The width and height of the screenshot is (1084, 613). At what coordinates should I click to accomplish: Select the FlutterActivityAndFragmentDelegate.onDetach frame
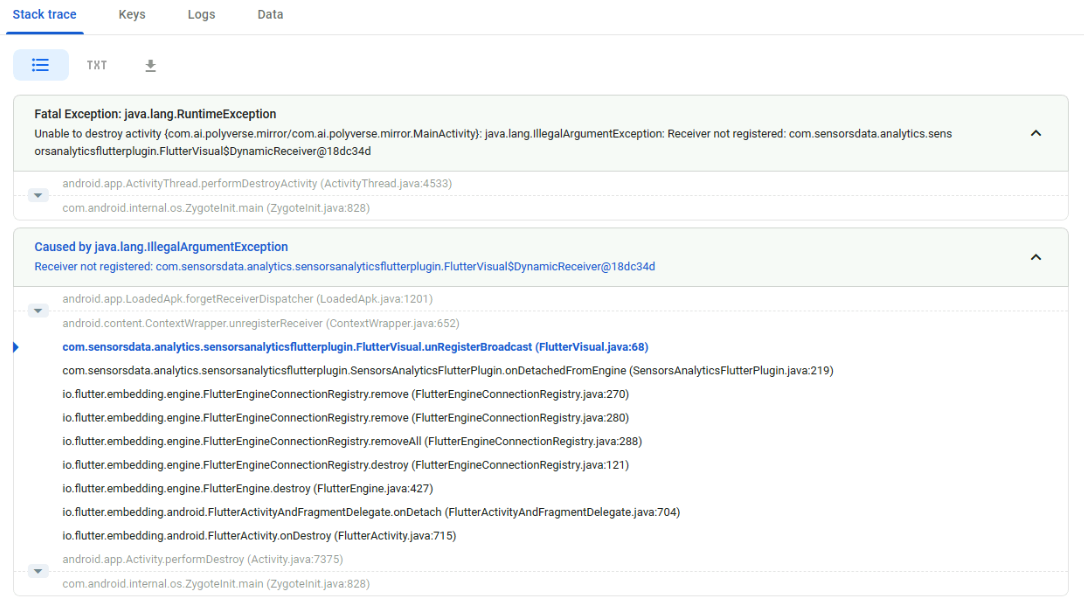[371, 511]
